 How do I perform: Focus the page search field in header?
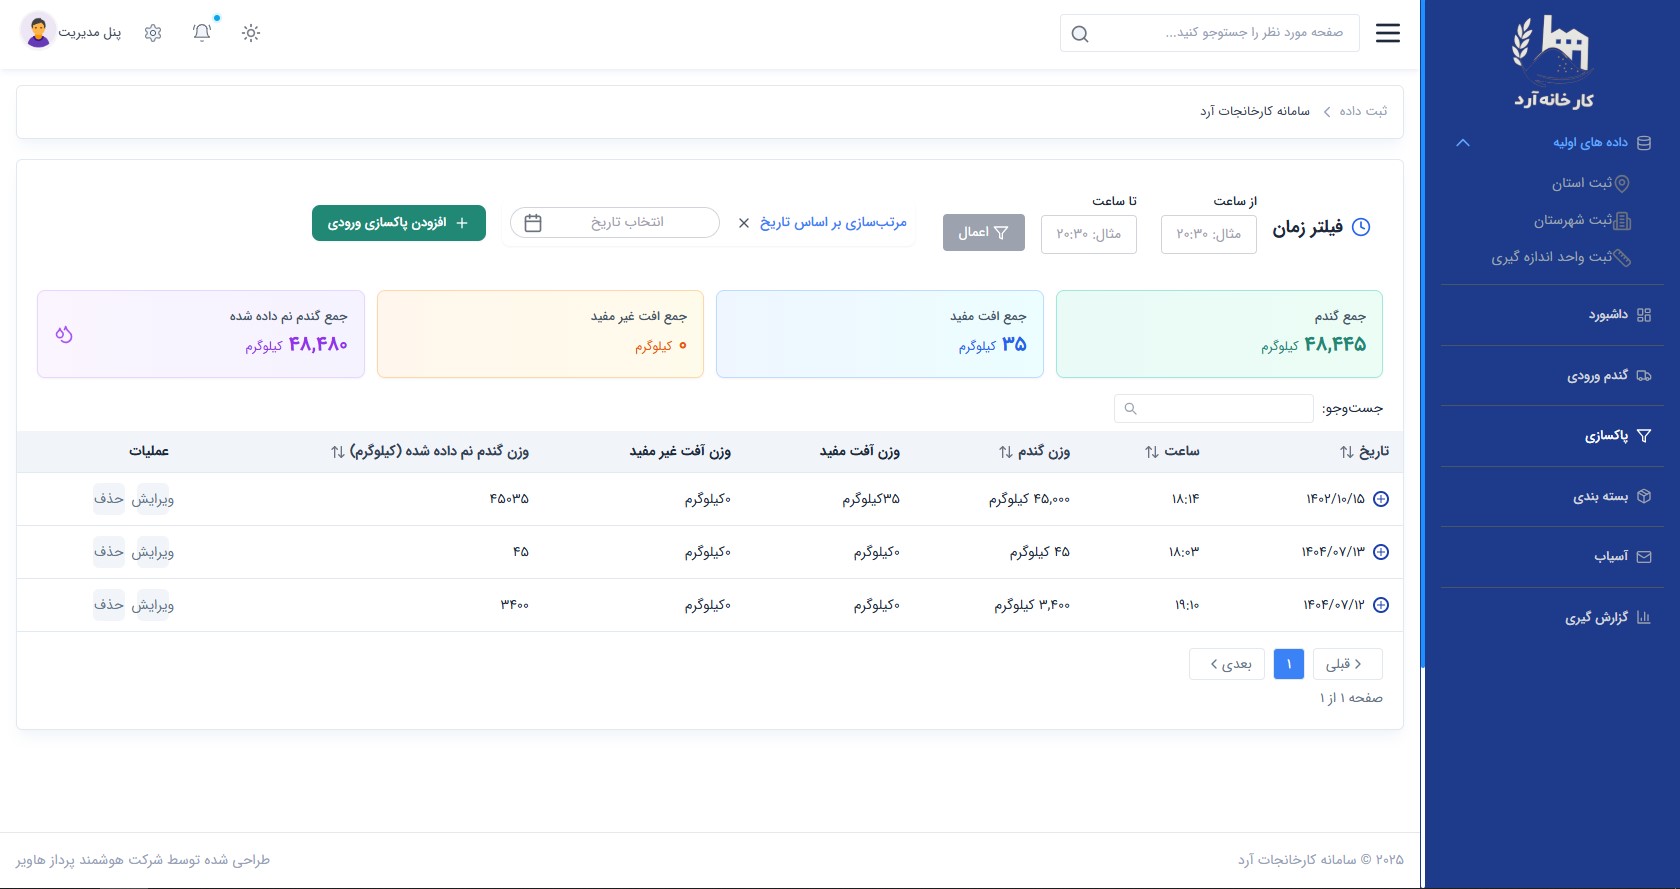coord(1210,33)
